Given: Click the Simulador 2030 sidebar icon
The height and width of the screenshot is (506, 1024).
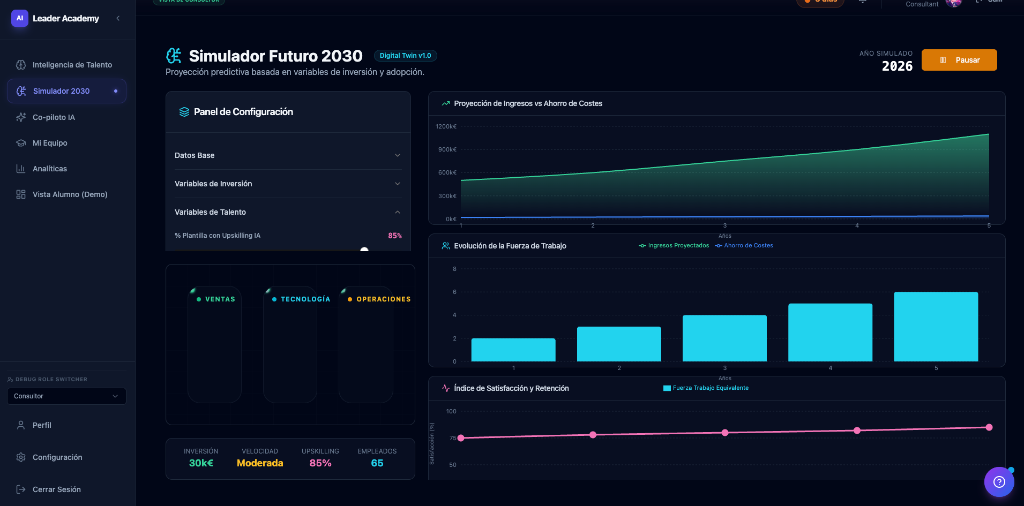Looking at the screenshot, I should coord(21,91).
